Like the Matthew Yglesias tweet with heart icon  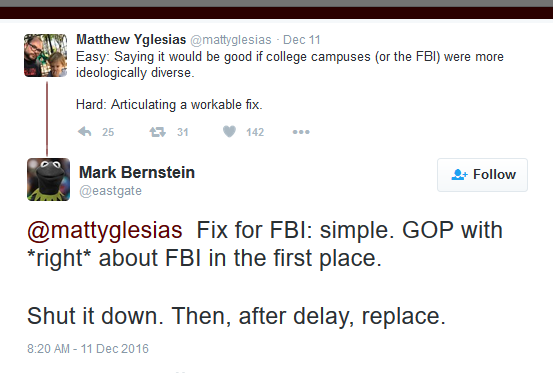click(x=229, y=132)
